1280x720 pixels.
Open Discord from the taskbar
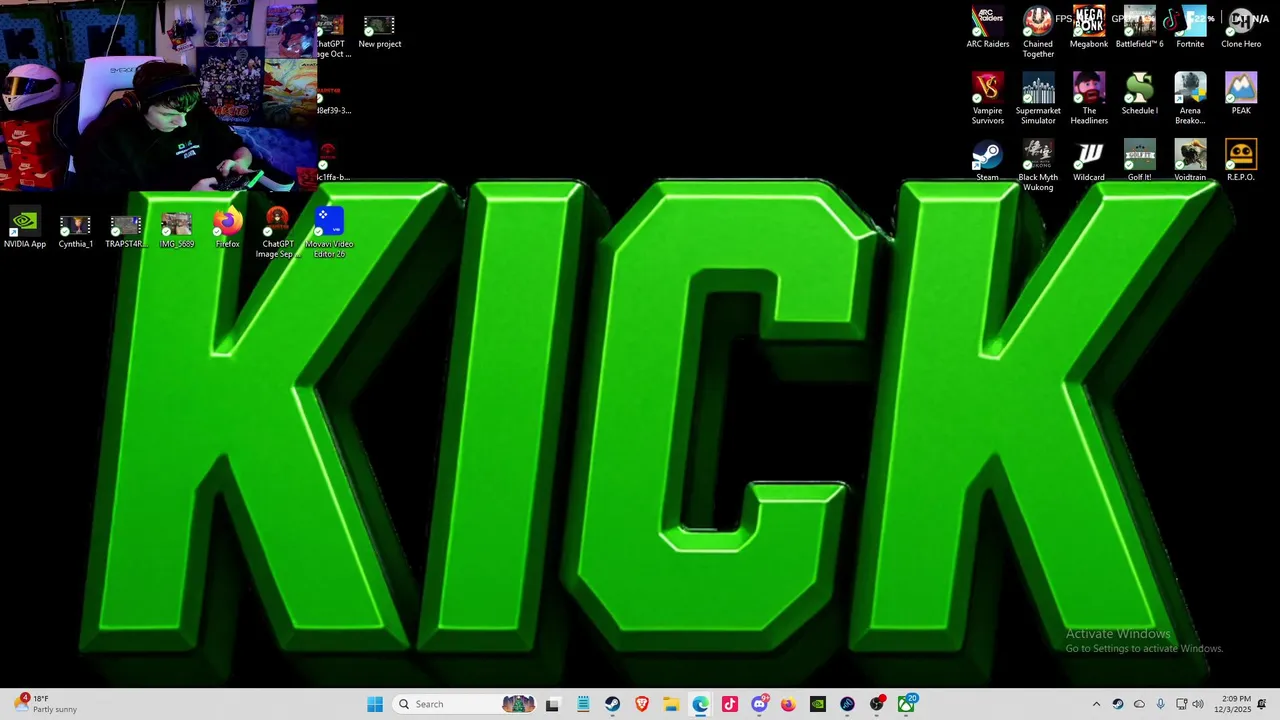[x=759, y=704]
